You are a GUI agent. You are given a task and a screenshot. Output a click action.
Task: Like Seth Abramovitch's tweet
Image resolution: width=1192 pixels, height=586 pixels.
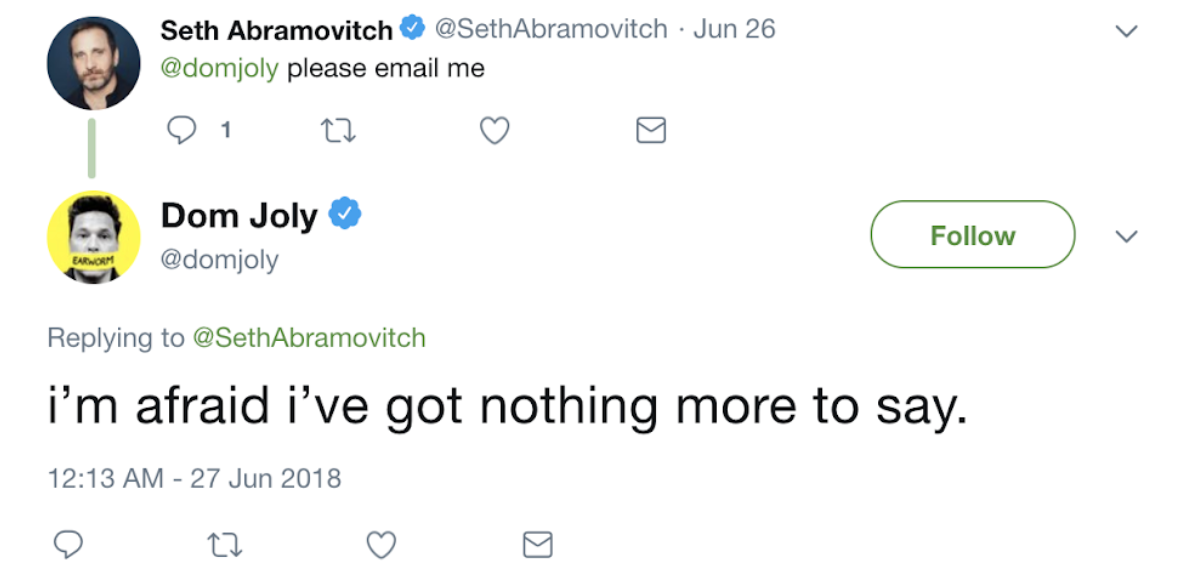(495, 130)
